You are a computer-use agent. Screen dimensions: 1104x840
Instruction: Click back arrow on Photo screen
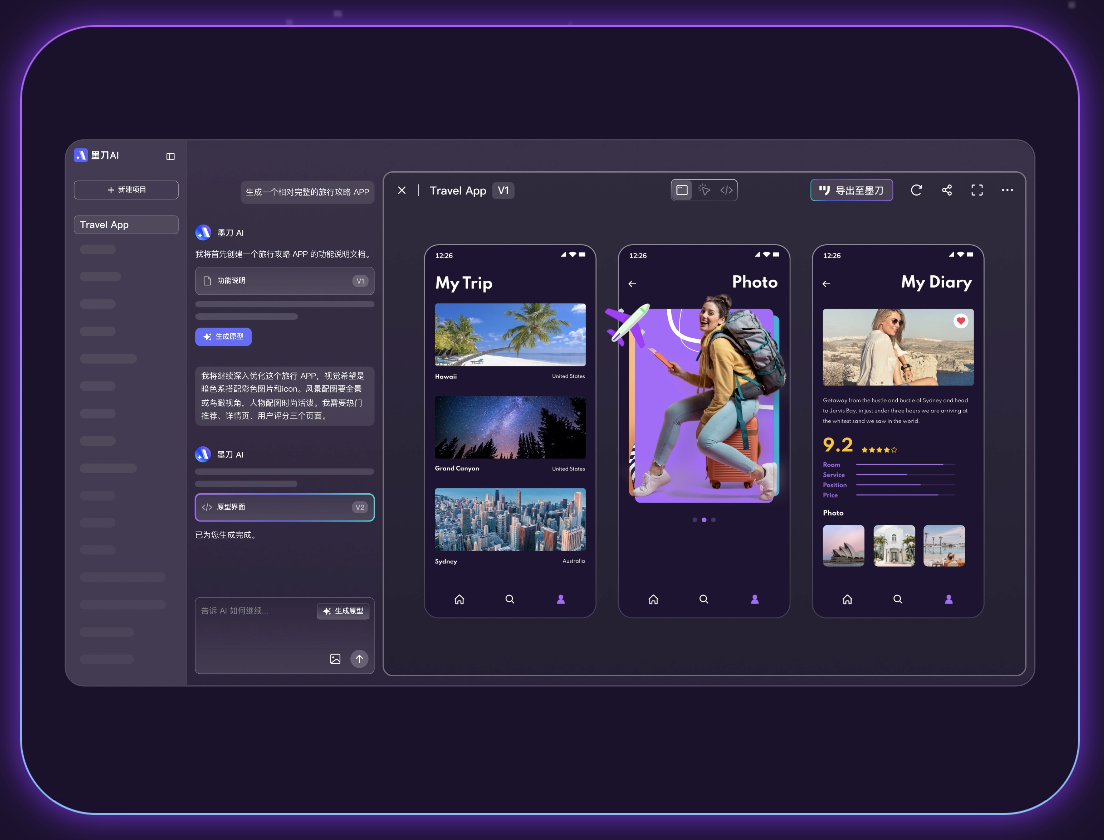pos(632,284)
